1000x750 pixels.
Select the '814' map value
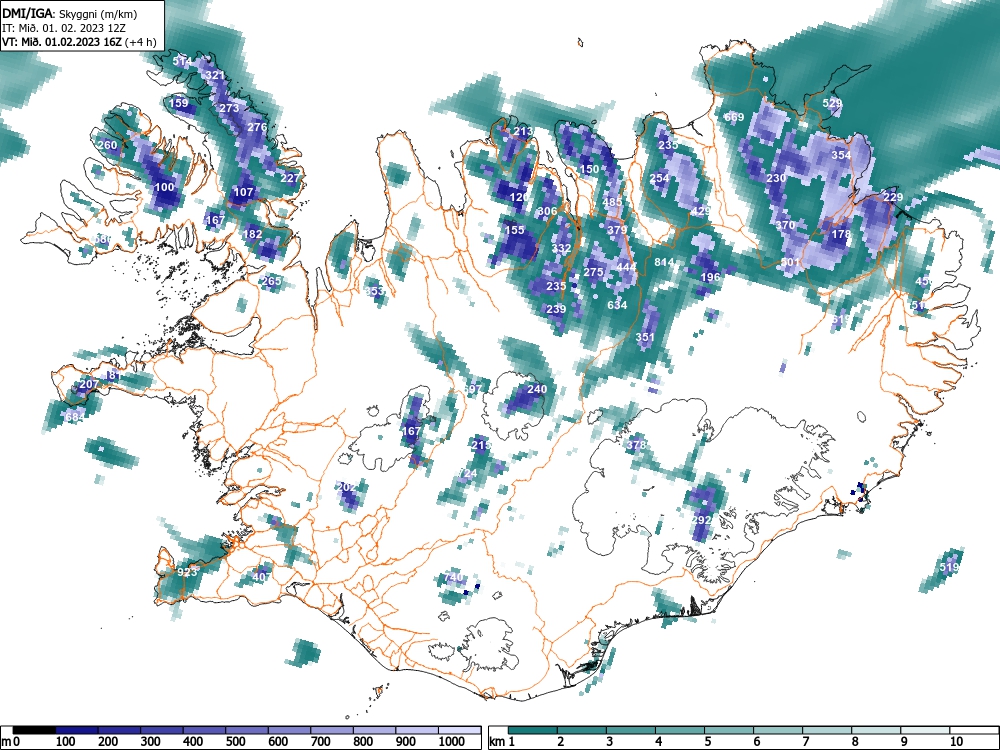click(x=664, y=262)
